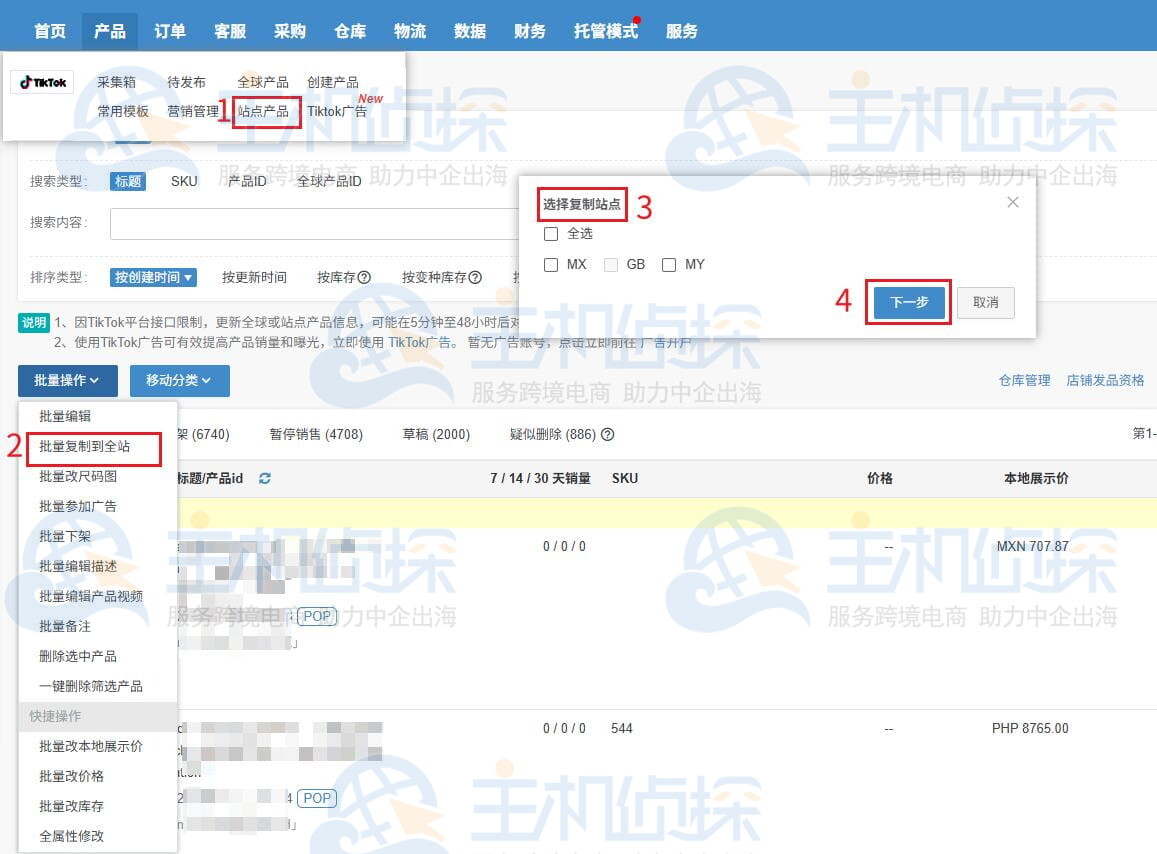This screenshot has width=1157, height=854.
Task: Close the 选择复制站点 dialog
Action: point(1012,201)
